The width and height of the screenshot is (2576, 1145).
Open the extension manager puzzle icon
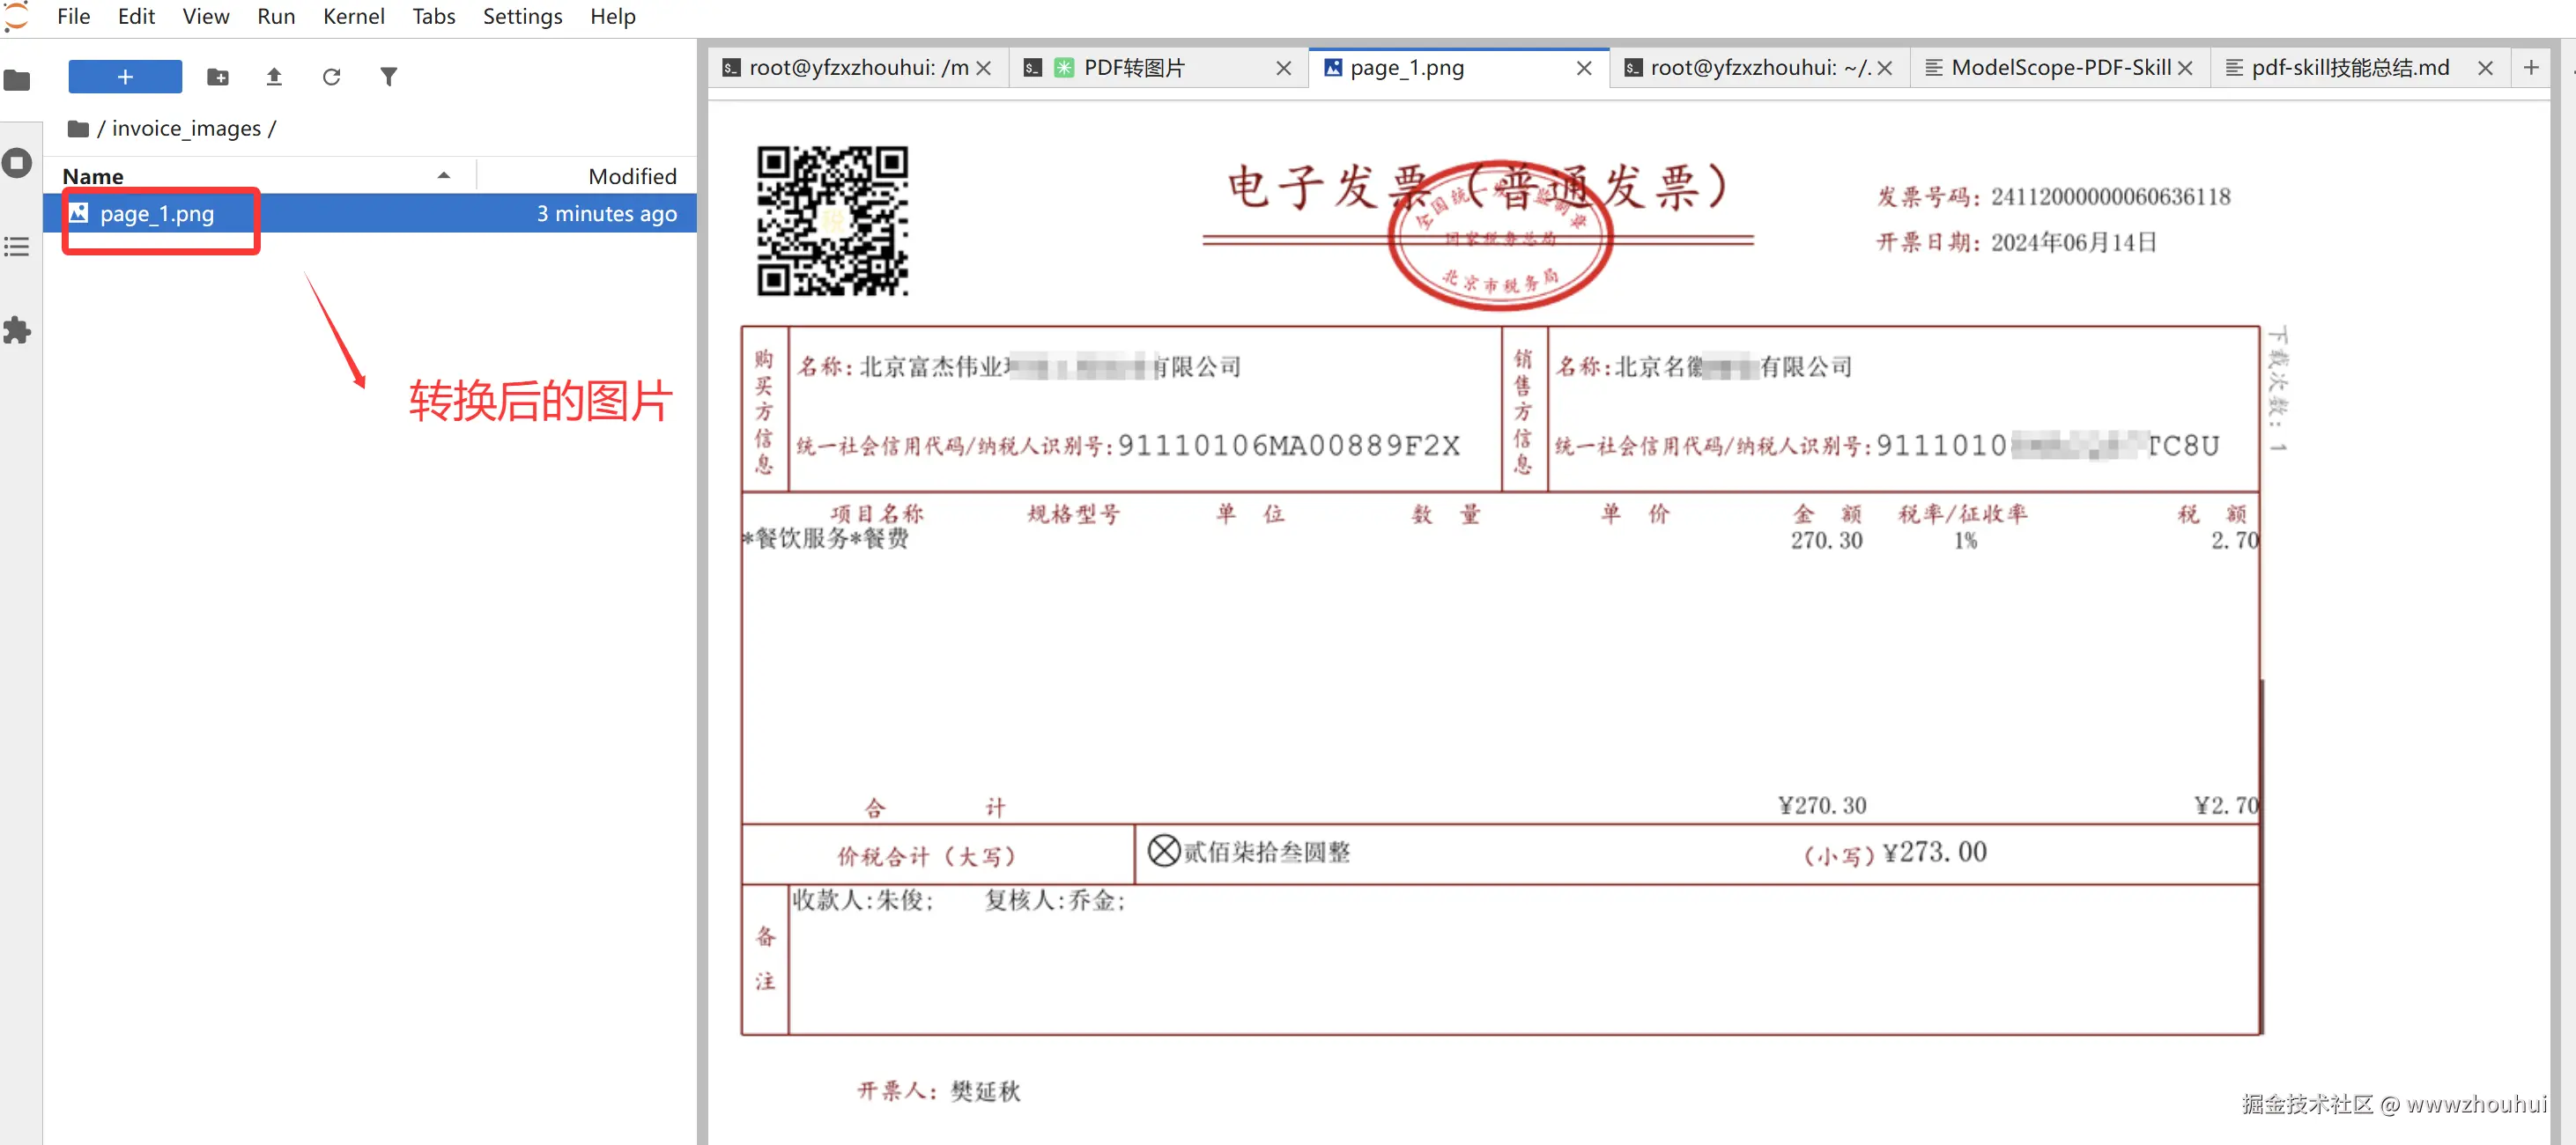point(18,330)
